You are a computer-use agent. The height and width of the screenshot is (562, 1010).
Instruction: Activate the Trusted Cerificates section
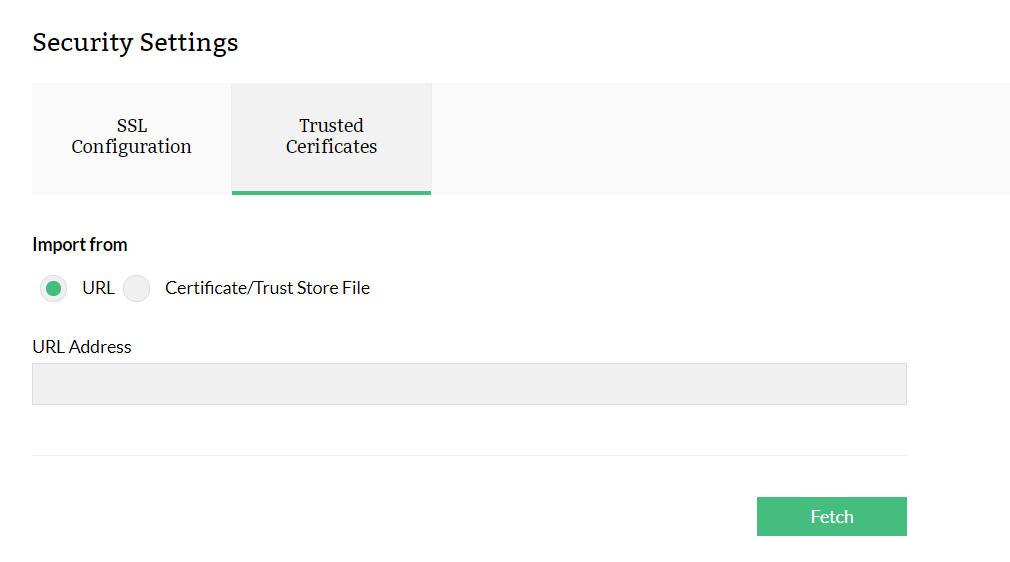pyautogui.click(x=331, y=137)
